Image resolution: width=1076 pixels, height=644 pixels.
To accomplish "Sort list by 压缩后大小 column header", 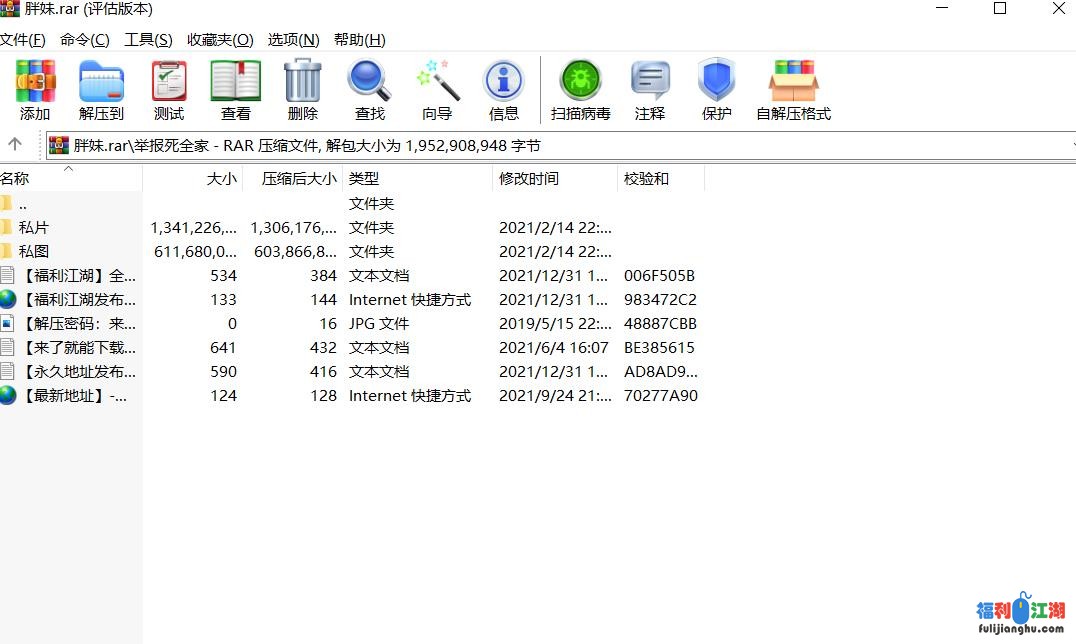I will pyautogui.click(x=299, y=179).
